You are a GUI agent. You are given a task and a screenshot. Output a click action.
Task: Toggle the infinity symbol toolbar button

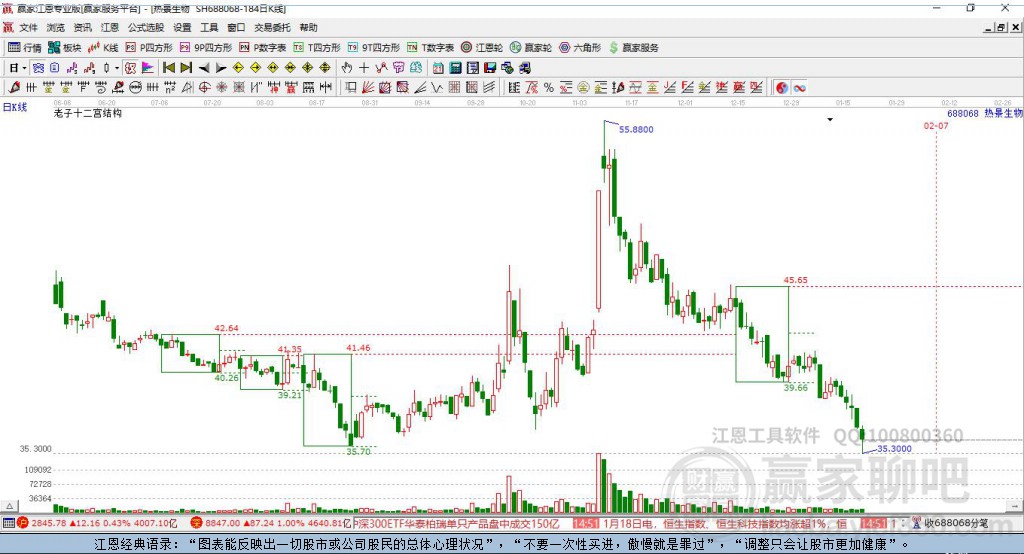coord(799,88)
